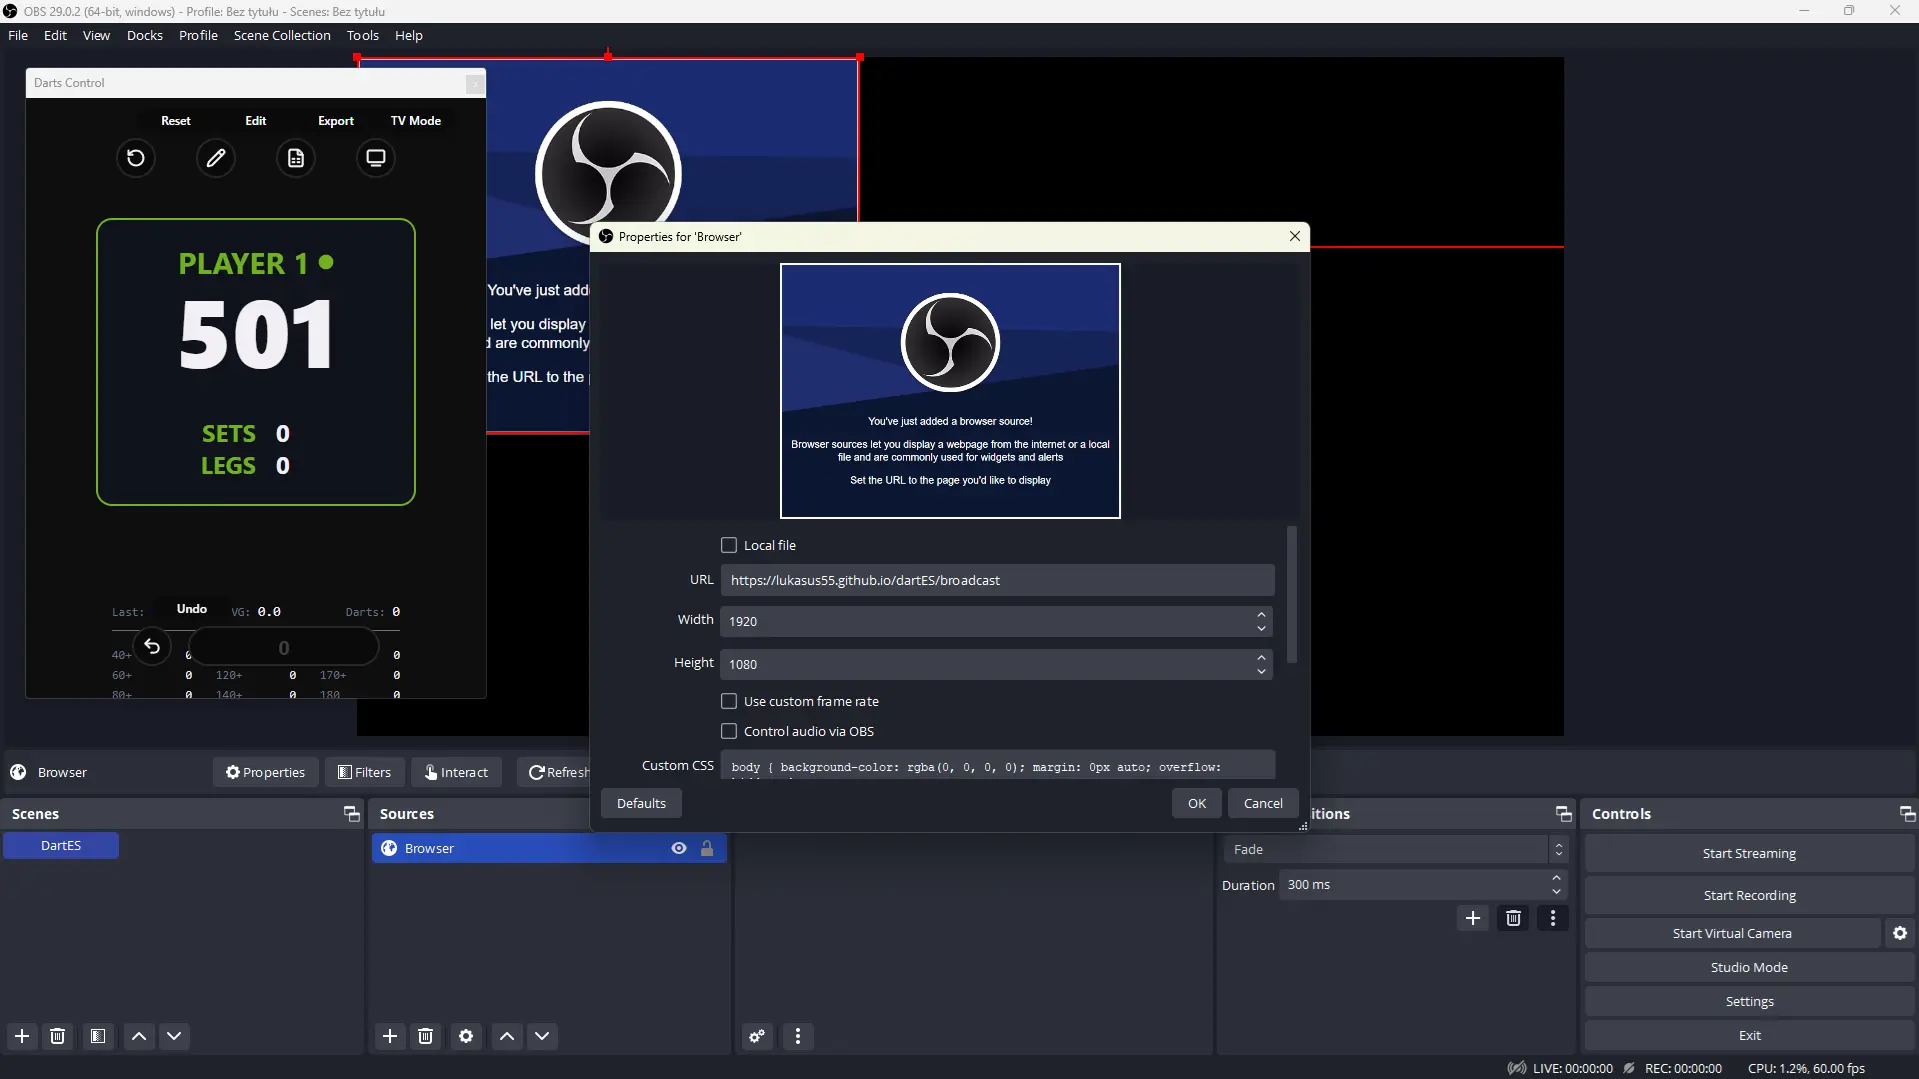Open the Tools menu
The image size is (1919, 1079).
click(x=362, y=35)
